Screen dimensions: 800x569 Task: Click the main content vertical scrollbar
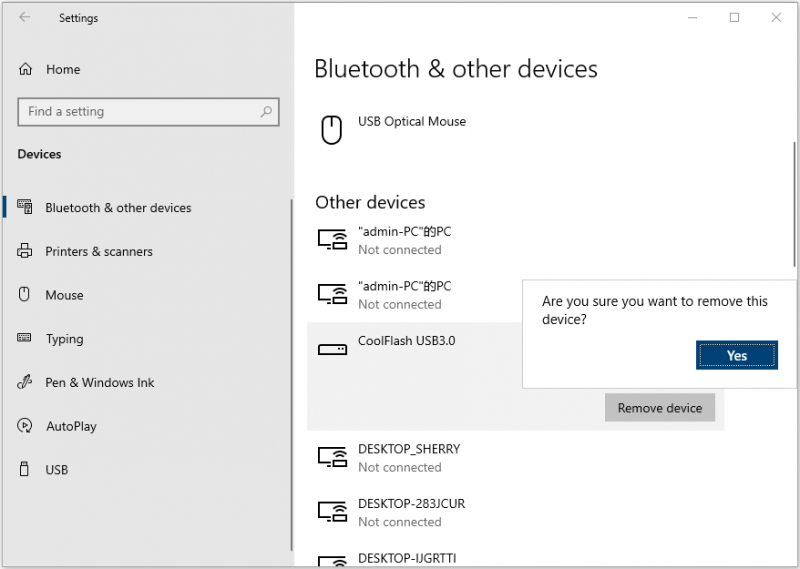[x=794, y=204]
